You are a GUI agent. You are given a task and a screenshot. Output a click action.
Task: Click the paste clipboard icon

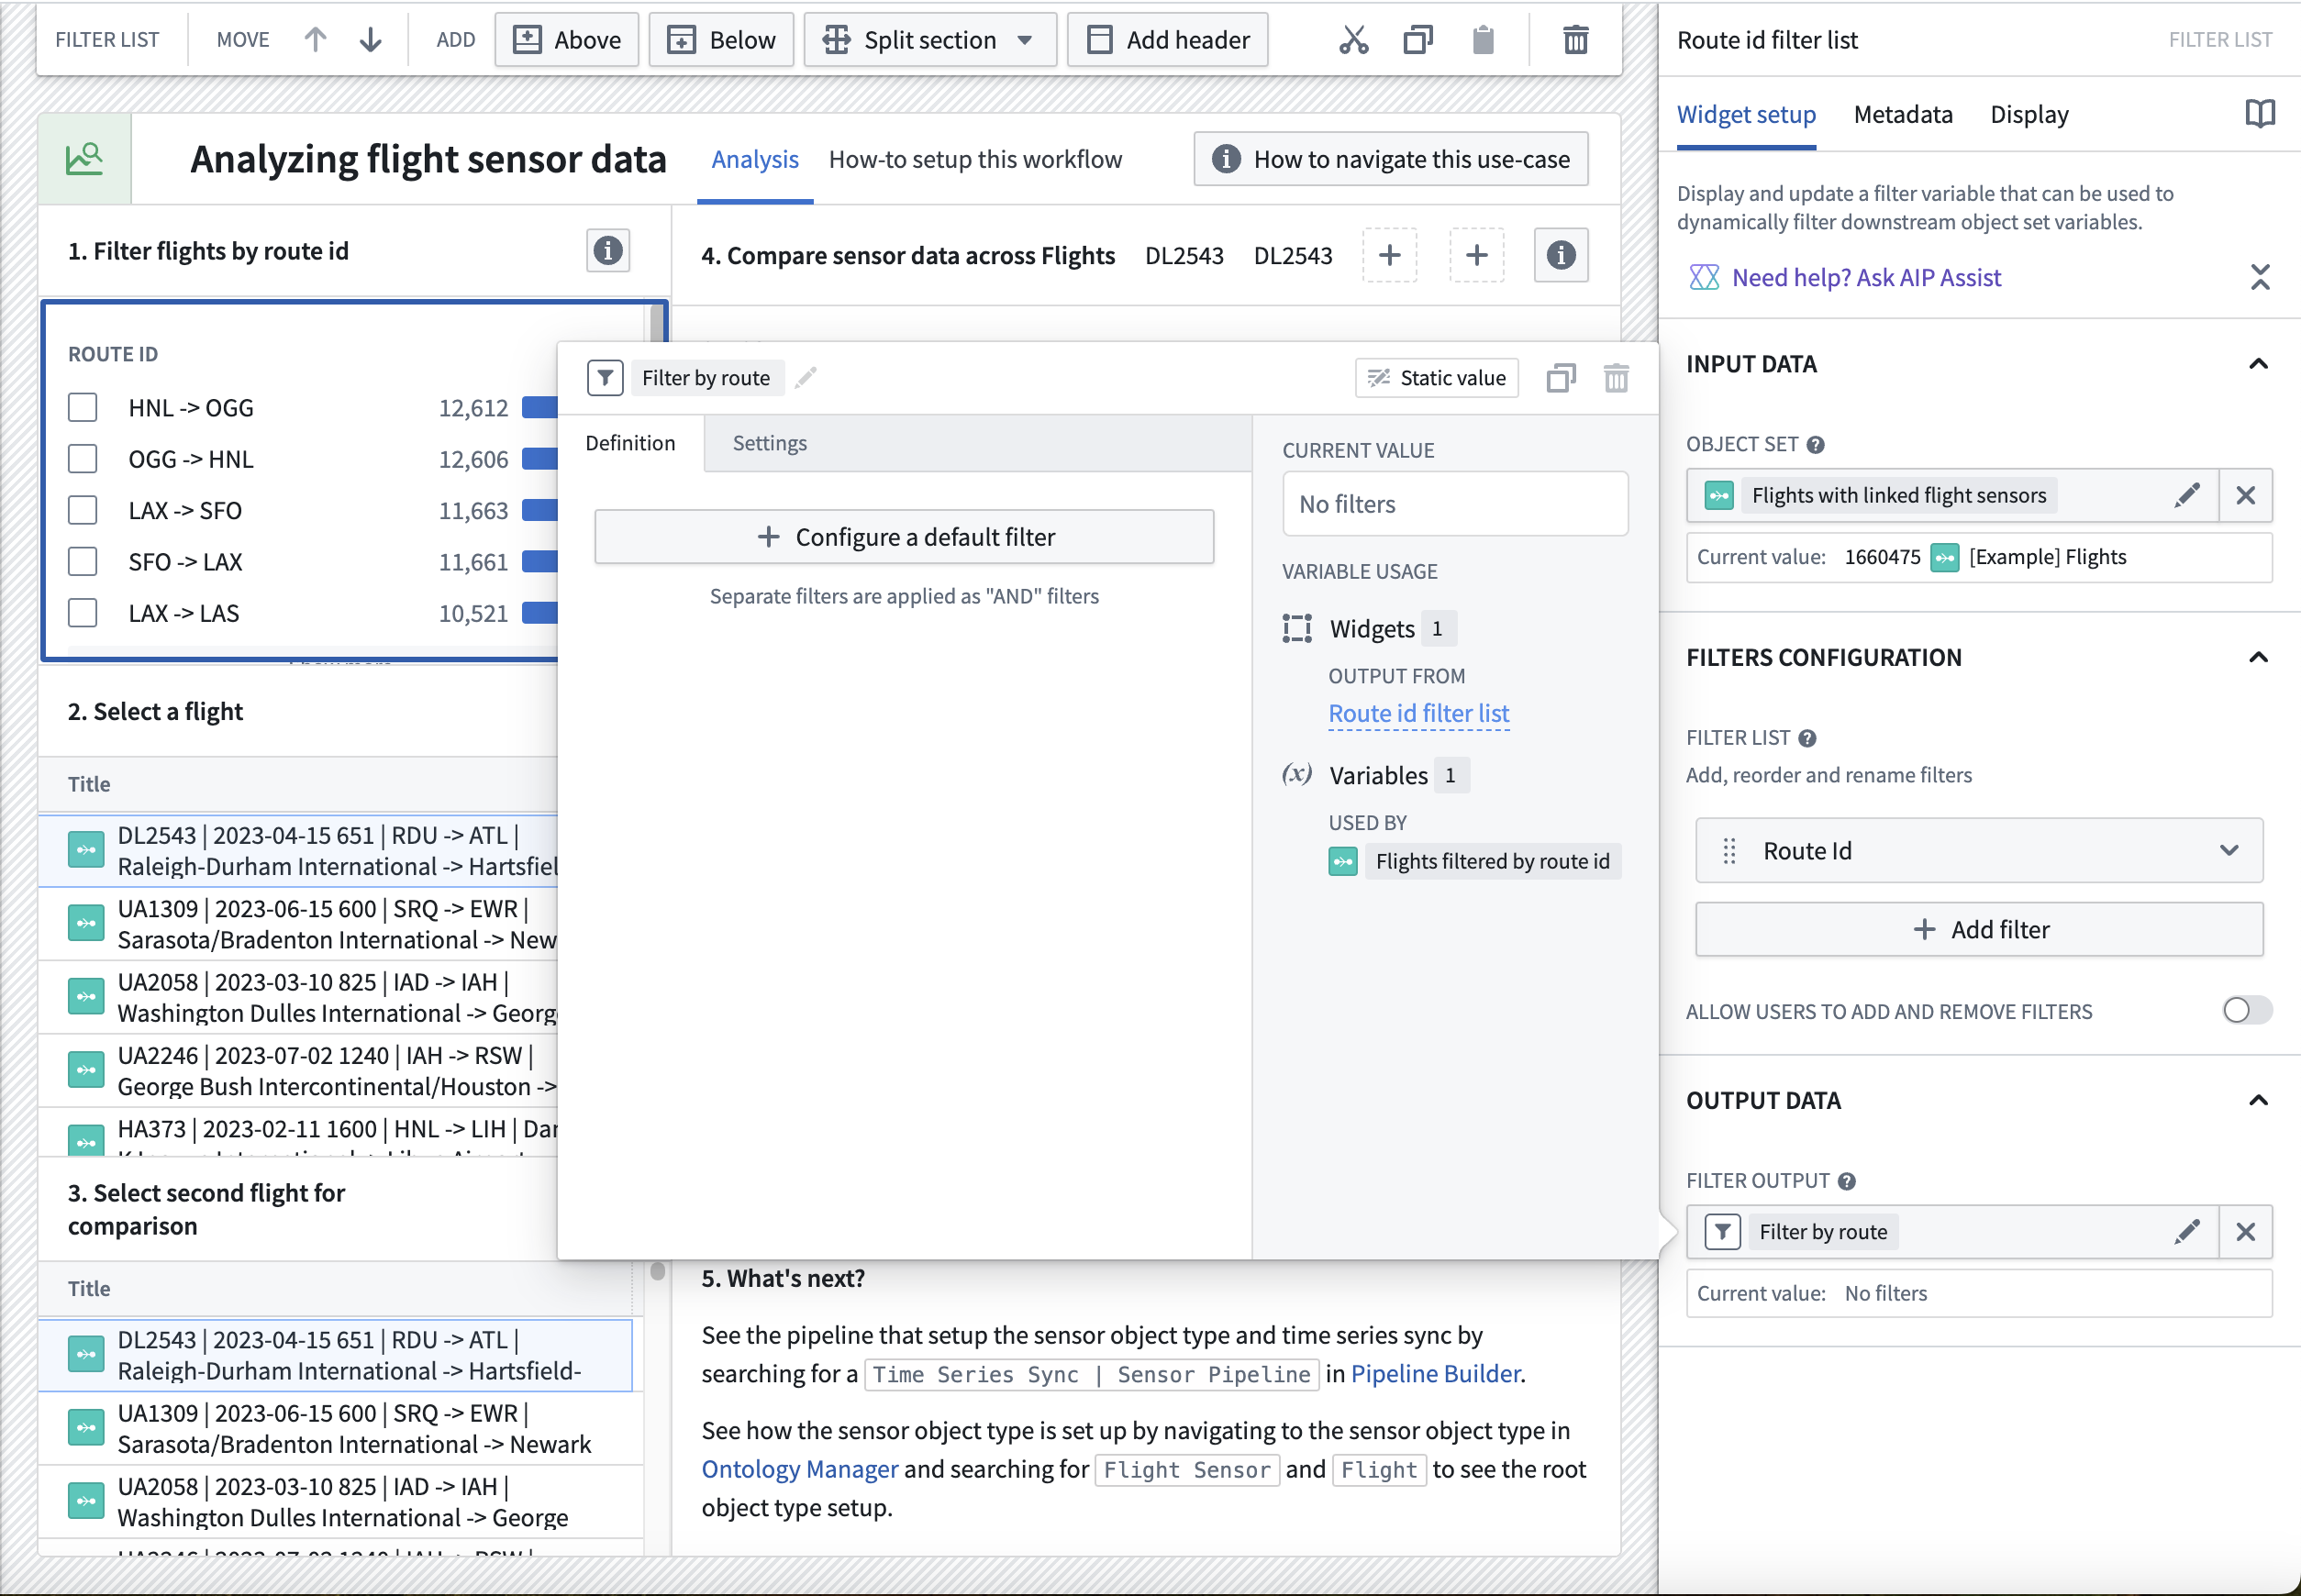coord(1483,40)
